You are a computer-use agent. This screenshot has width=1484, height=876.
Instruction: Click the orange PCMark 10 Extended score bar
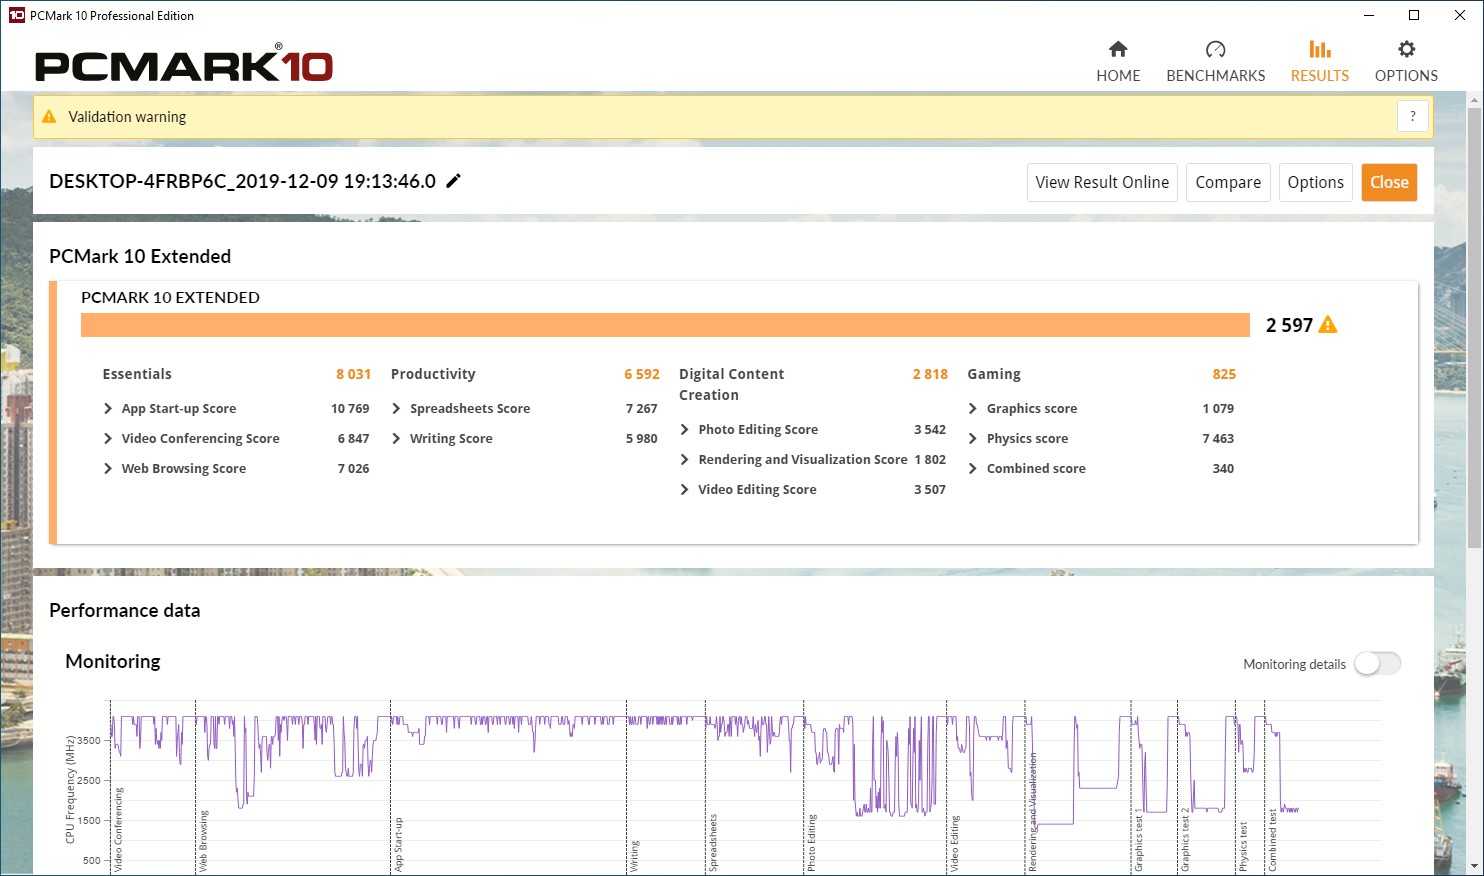(665, 325)
